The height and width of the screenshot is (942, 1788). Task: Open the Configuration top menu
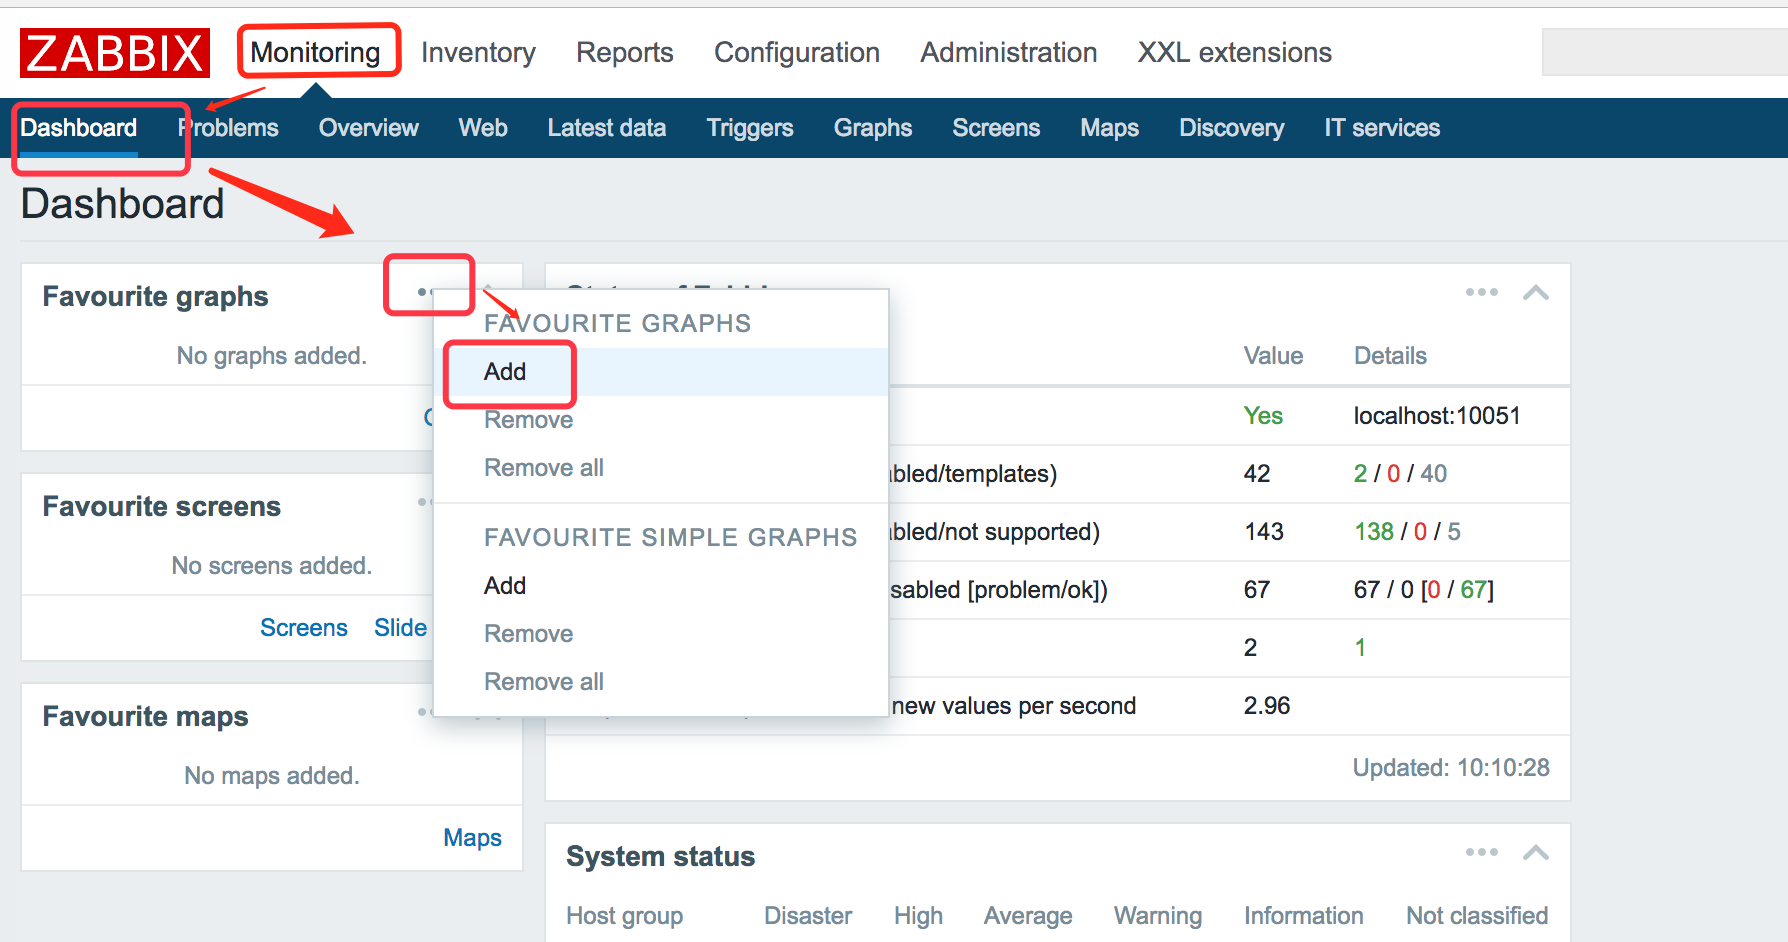coord(796,53)
